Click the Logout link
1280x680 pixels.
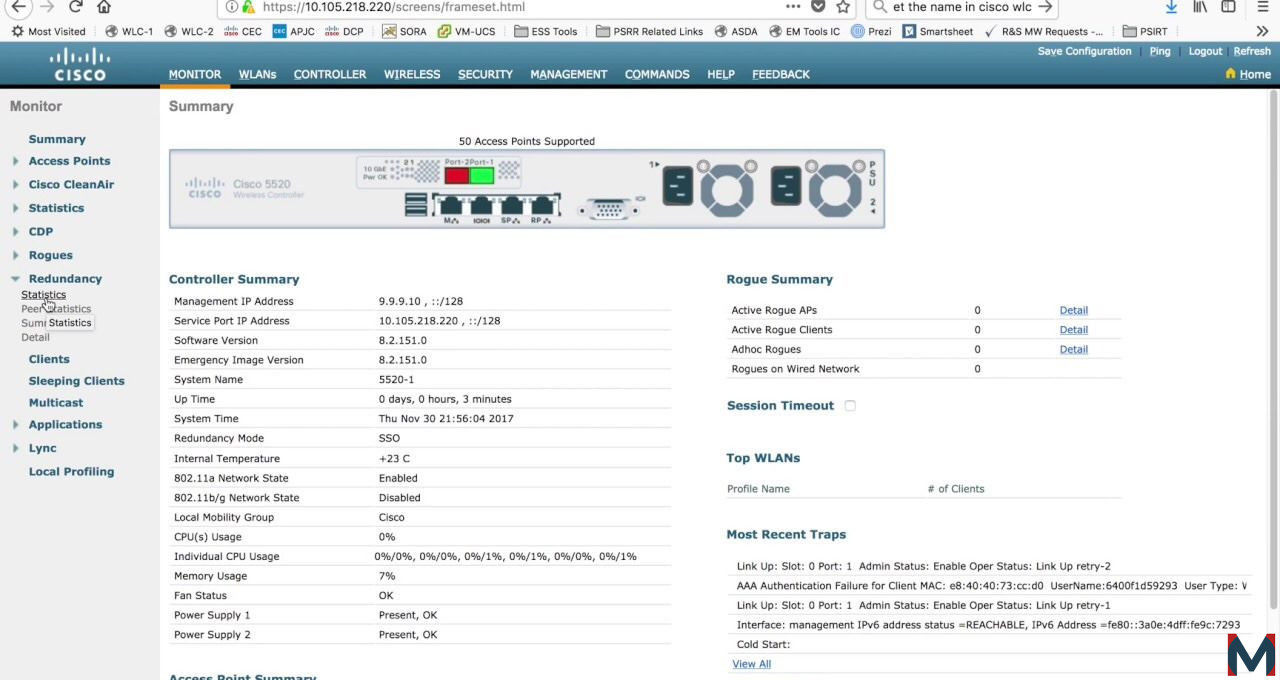1205,51
